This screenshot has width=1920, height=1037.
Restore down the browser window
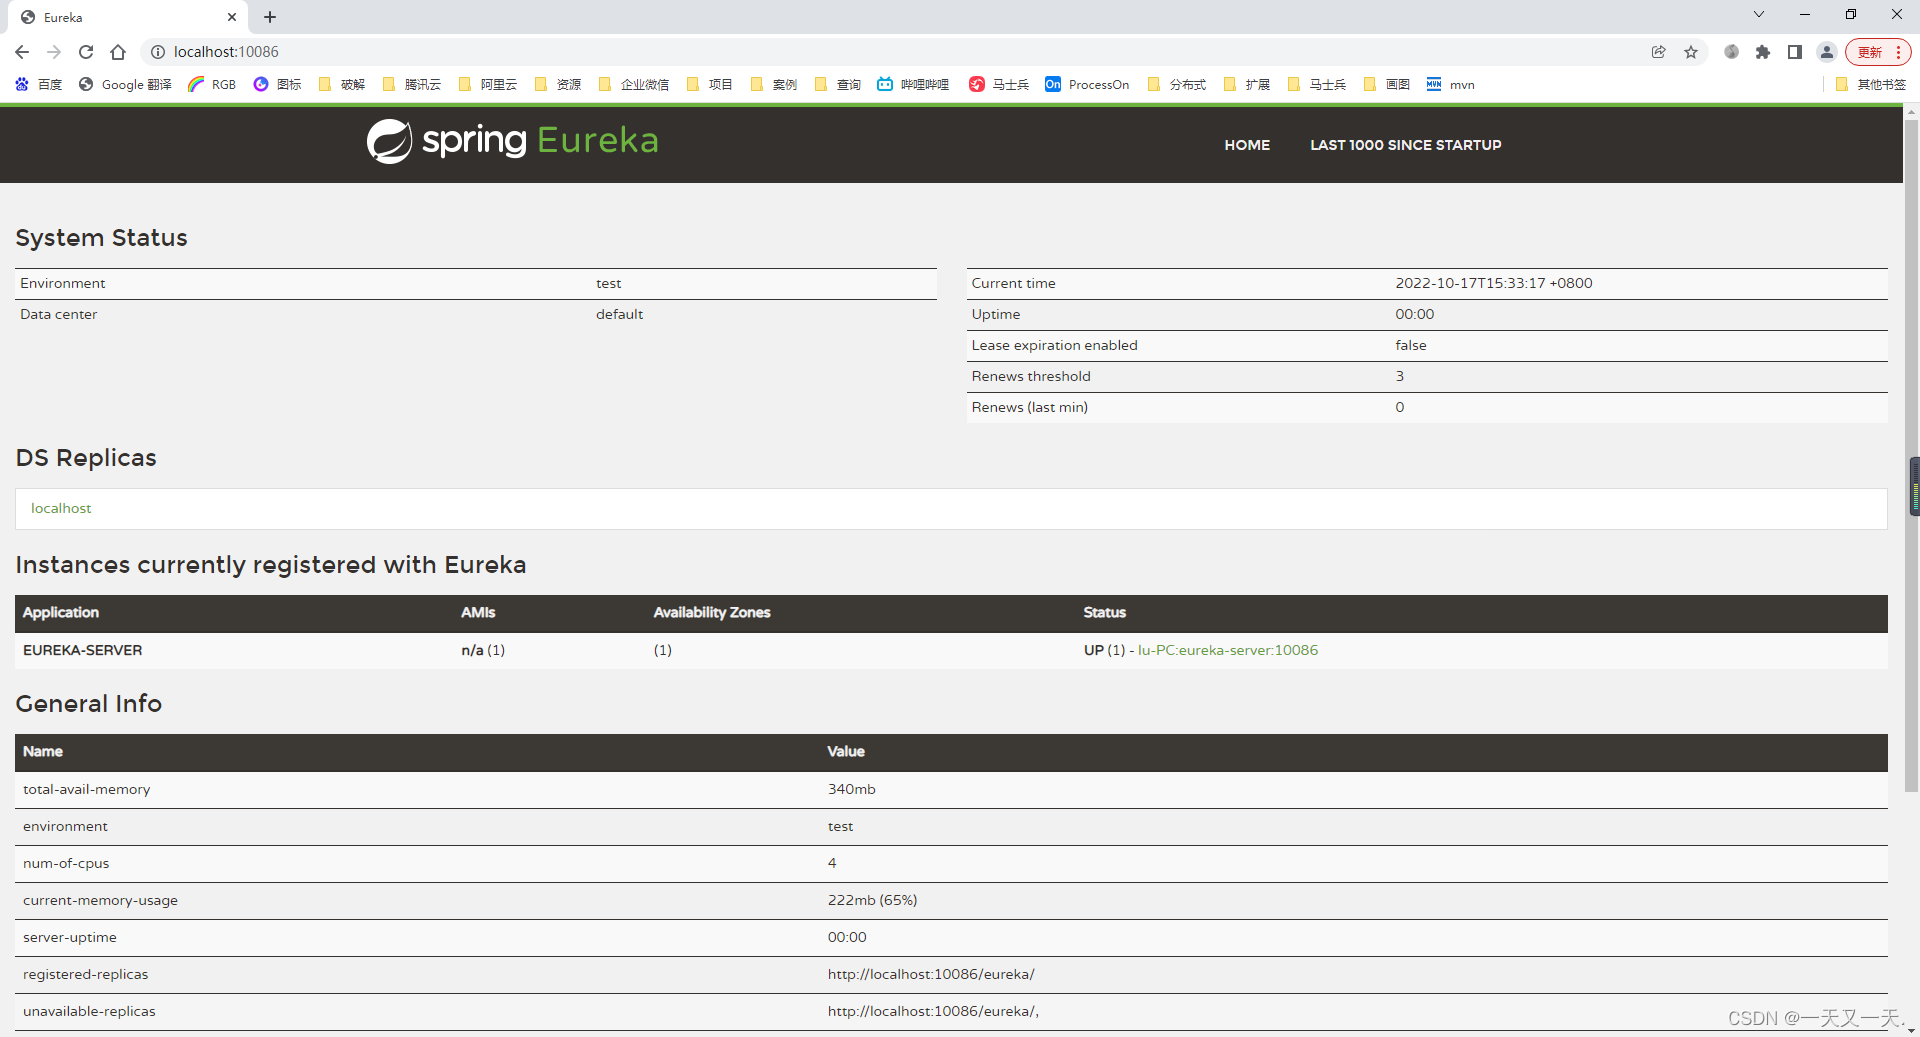(x=1851, y=14)
